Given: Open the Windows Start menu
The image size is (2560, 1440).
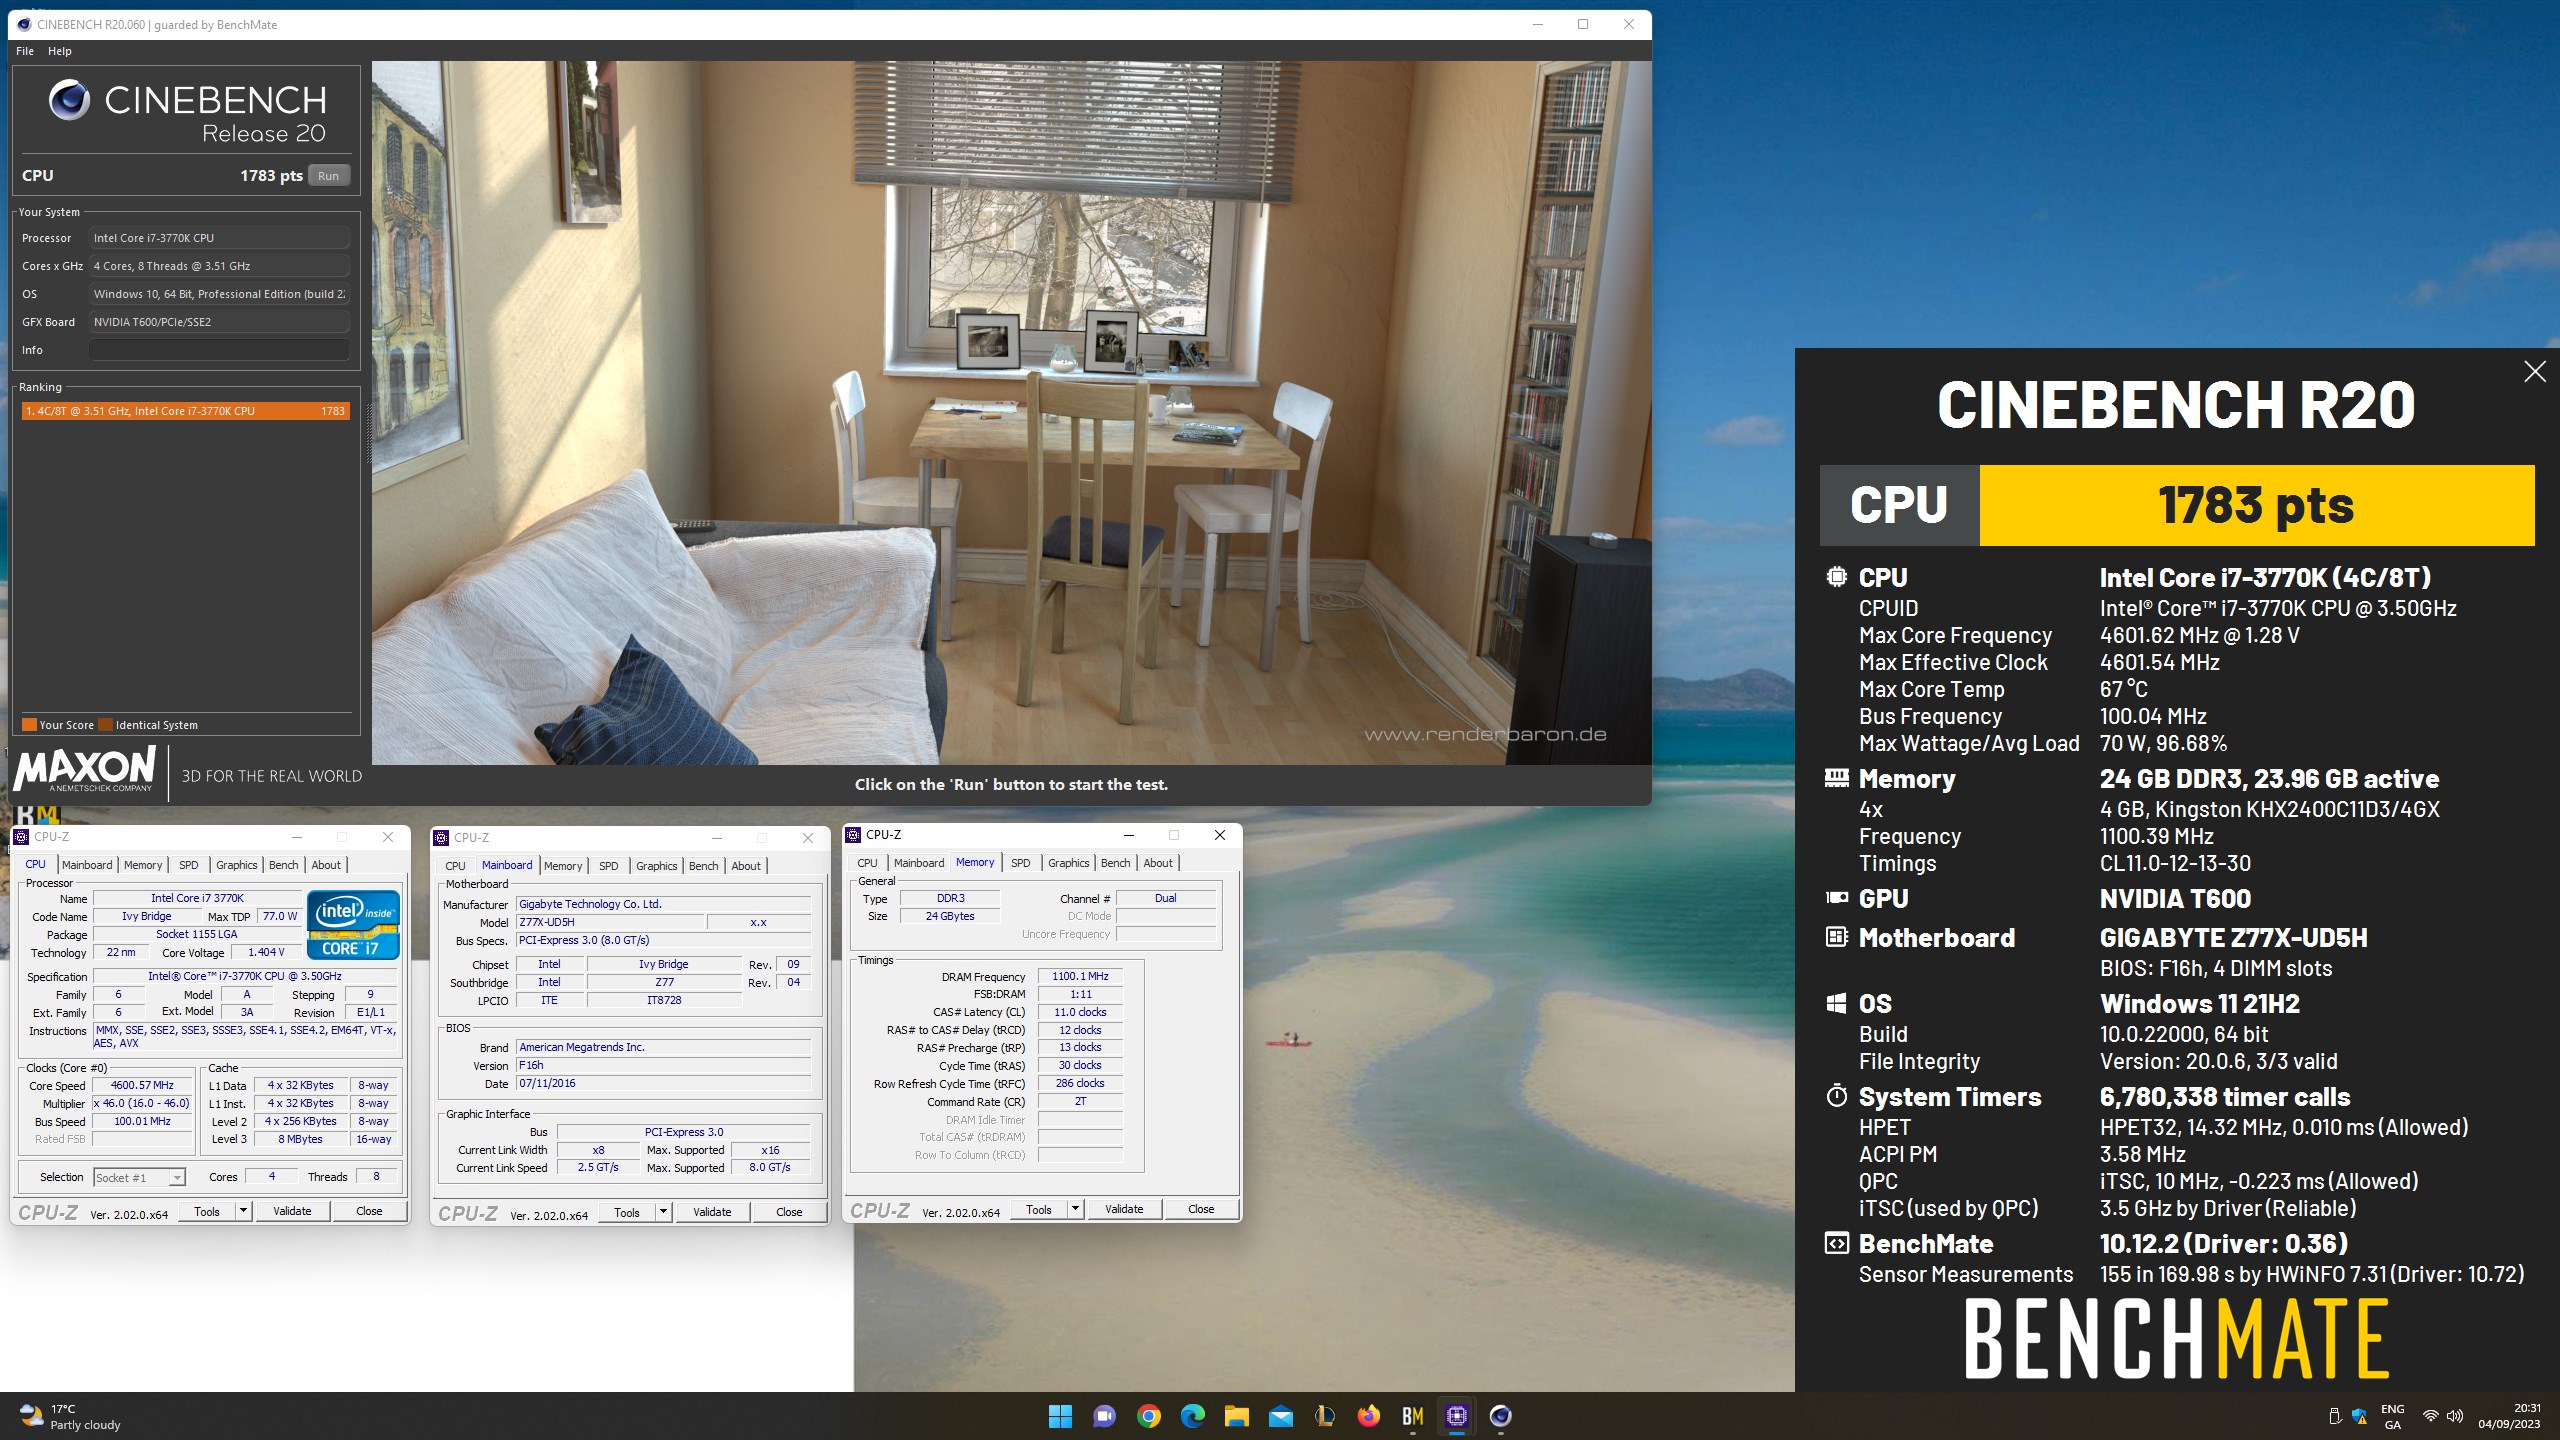Looking at the screenshot, I should pos(1060,1415).
